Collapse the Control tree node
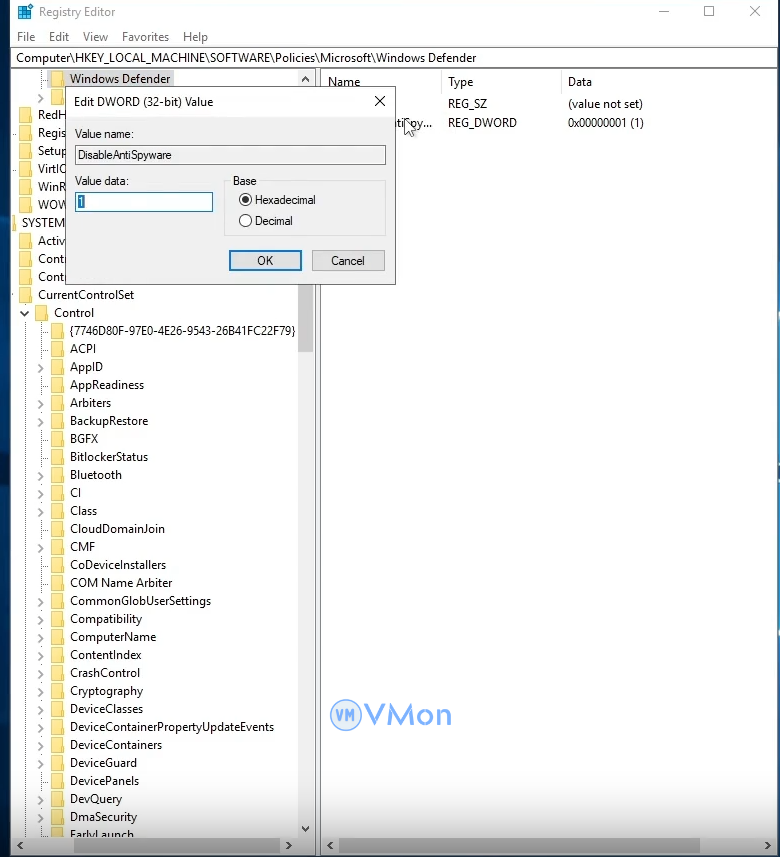 click(24, 313)
